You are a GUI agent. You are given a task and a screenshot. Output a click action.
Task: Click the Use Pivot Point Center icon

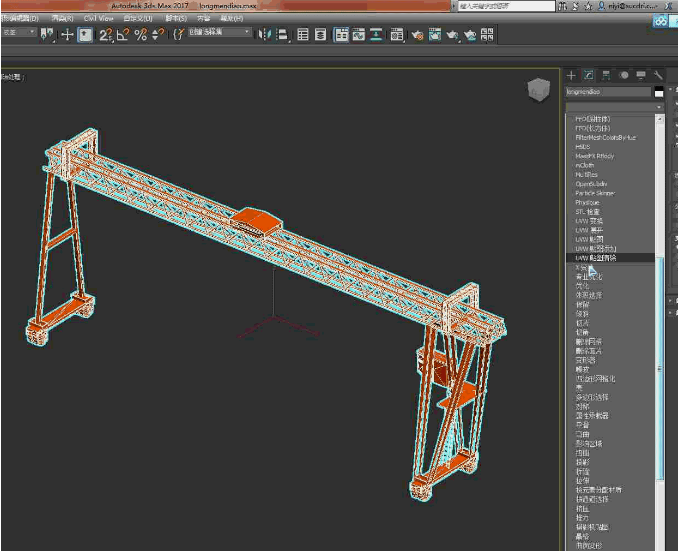[47, 34]
